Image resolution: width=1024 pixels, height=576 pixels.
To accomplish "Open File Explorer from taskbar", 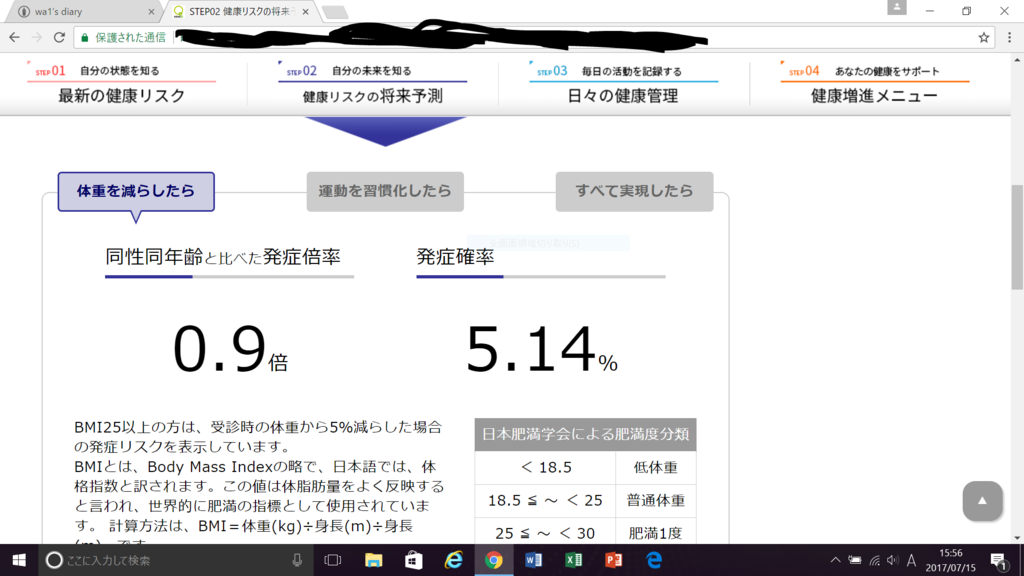I will [x=374, y=560].
